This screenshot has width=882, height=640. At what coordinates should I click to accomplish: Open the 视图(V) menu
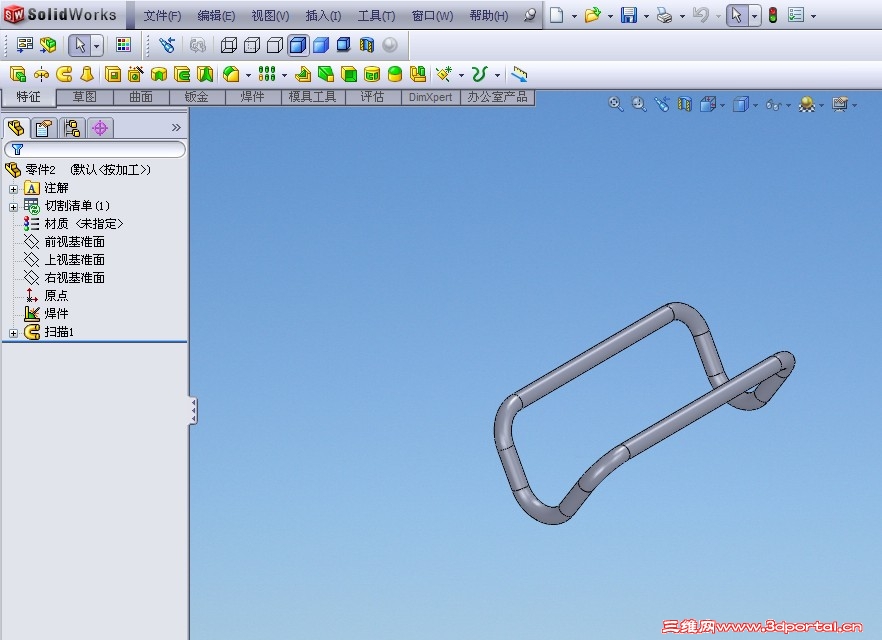pos(270,16)
